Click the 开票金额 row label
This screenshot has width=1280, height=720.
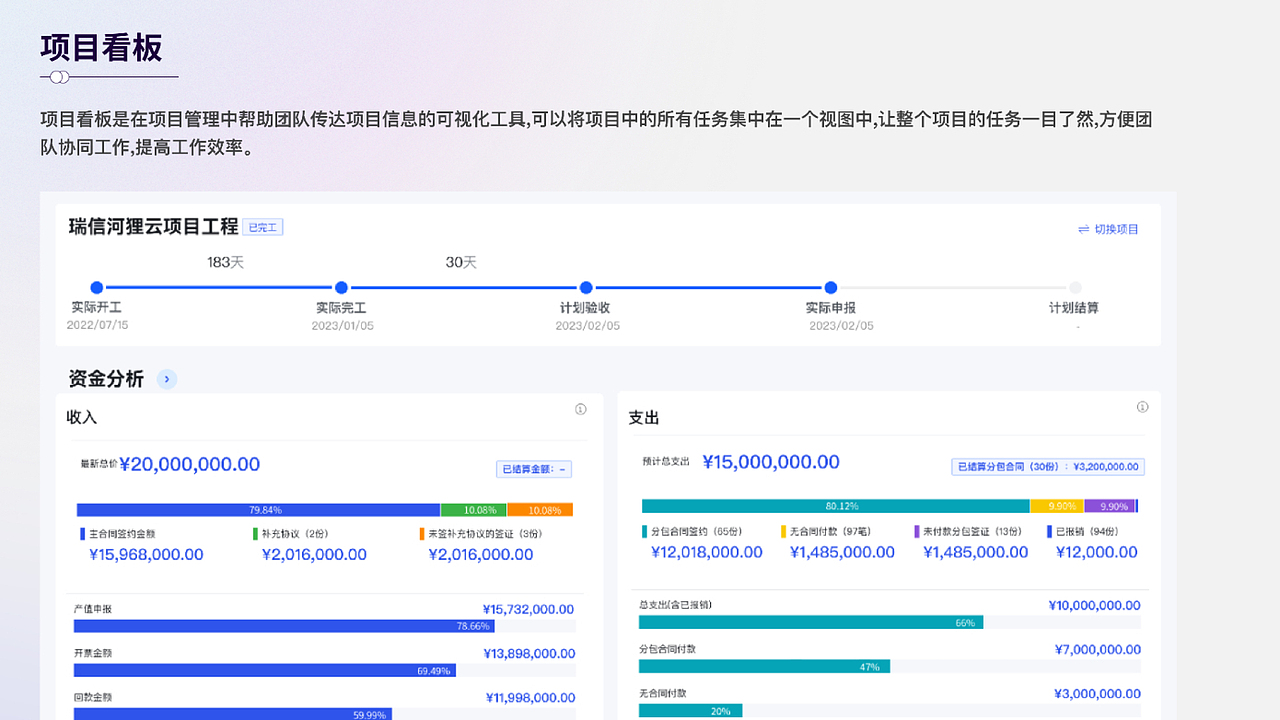(x=92, y=653)
